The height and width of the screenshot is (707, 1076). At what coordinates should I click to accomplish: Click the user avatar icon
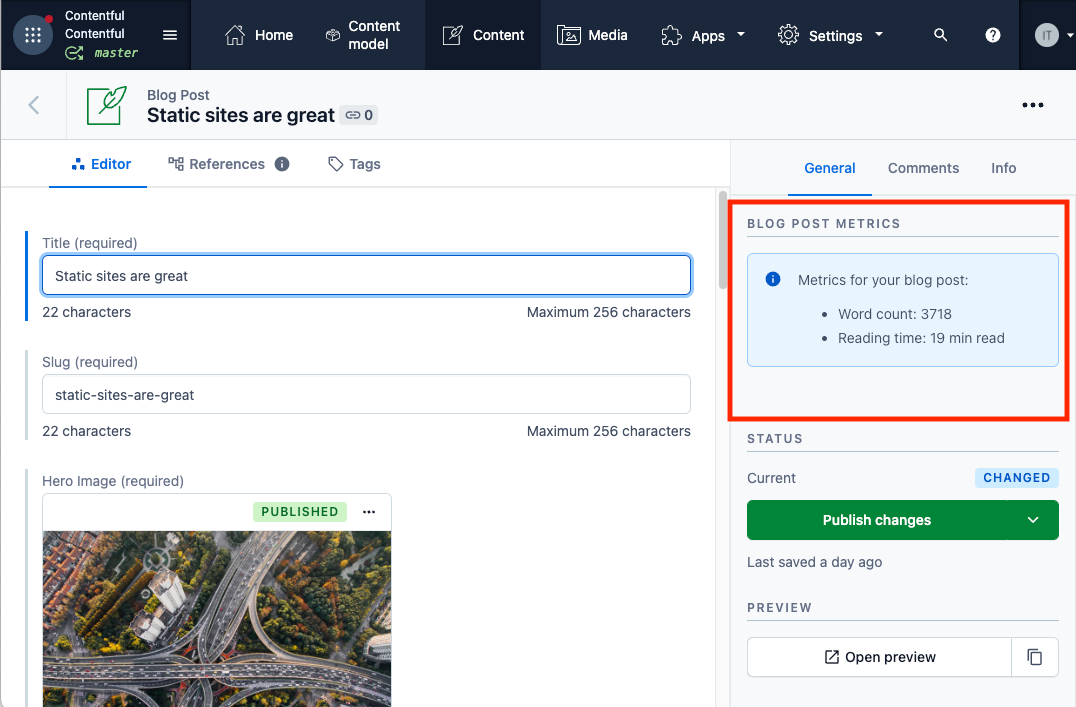pyautogui.click(x=1047, y=35)
